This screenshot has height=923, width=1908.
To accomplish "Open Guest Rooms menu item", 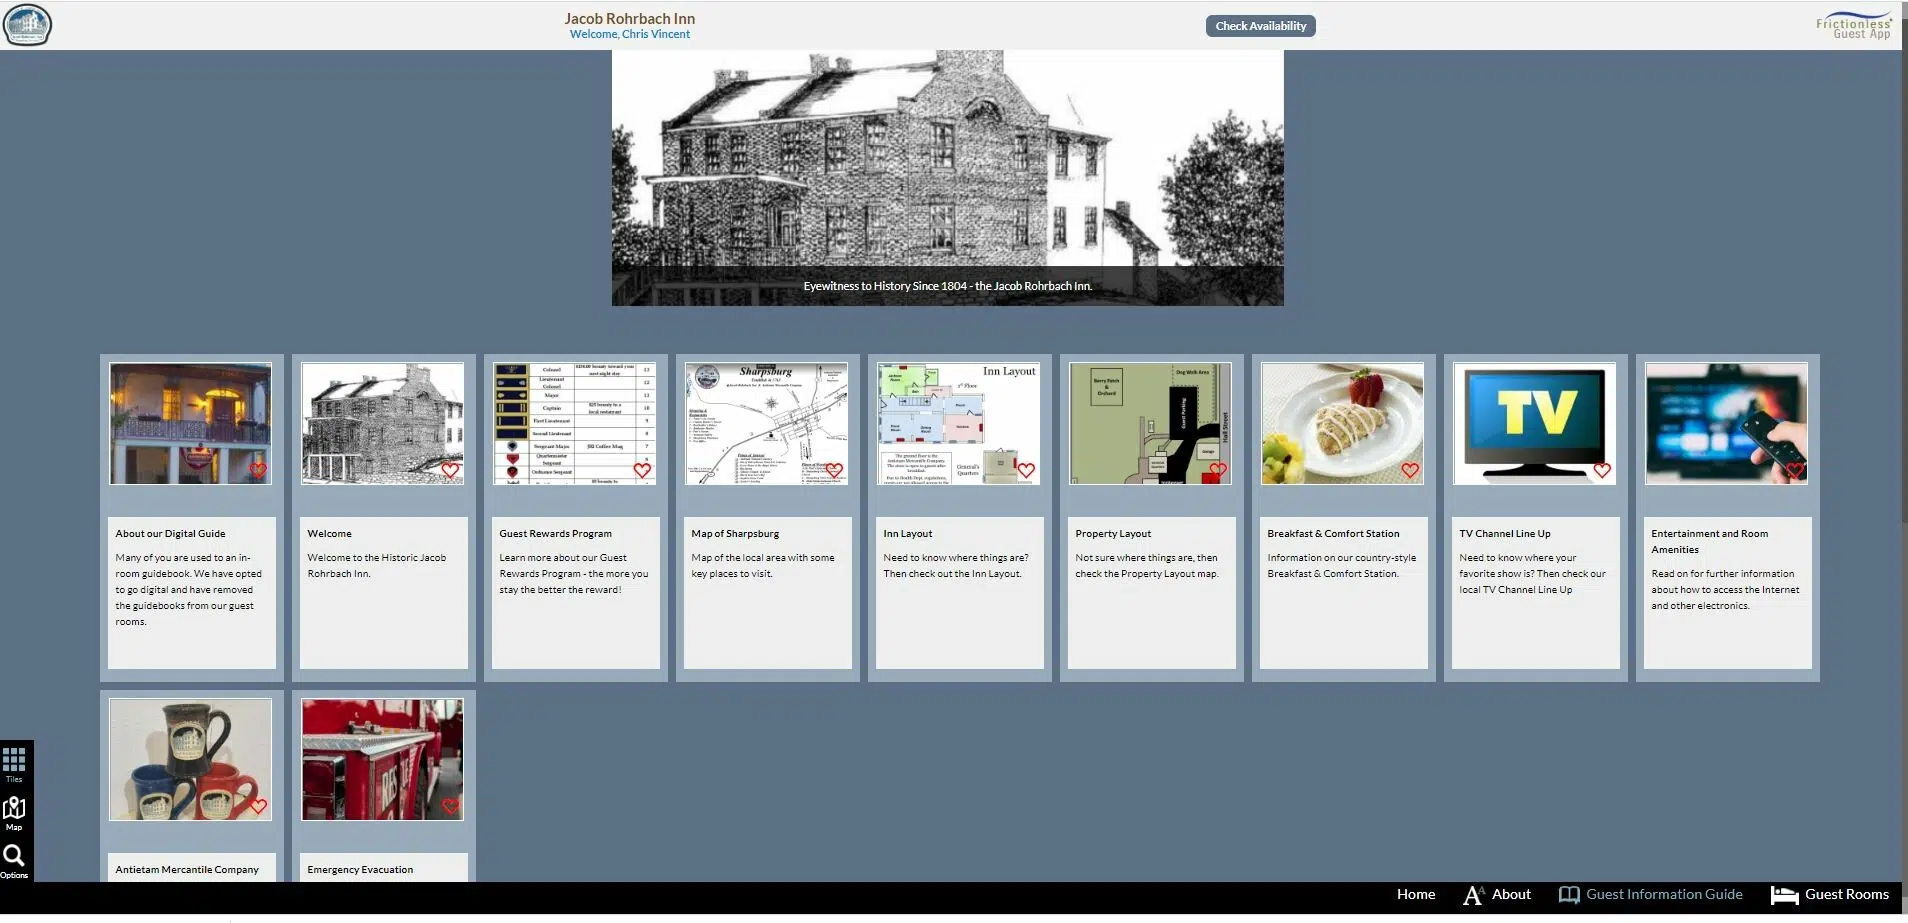I will (1846, 895).
